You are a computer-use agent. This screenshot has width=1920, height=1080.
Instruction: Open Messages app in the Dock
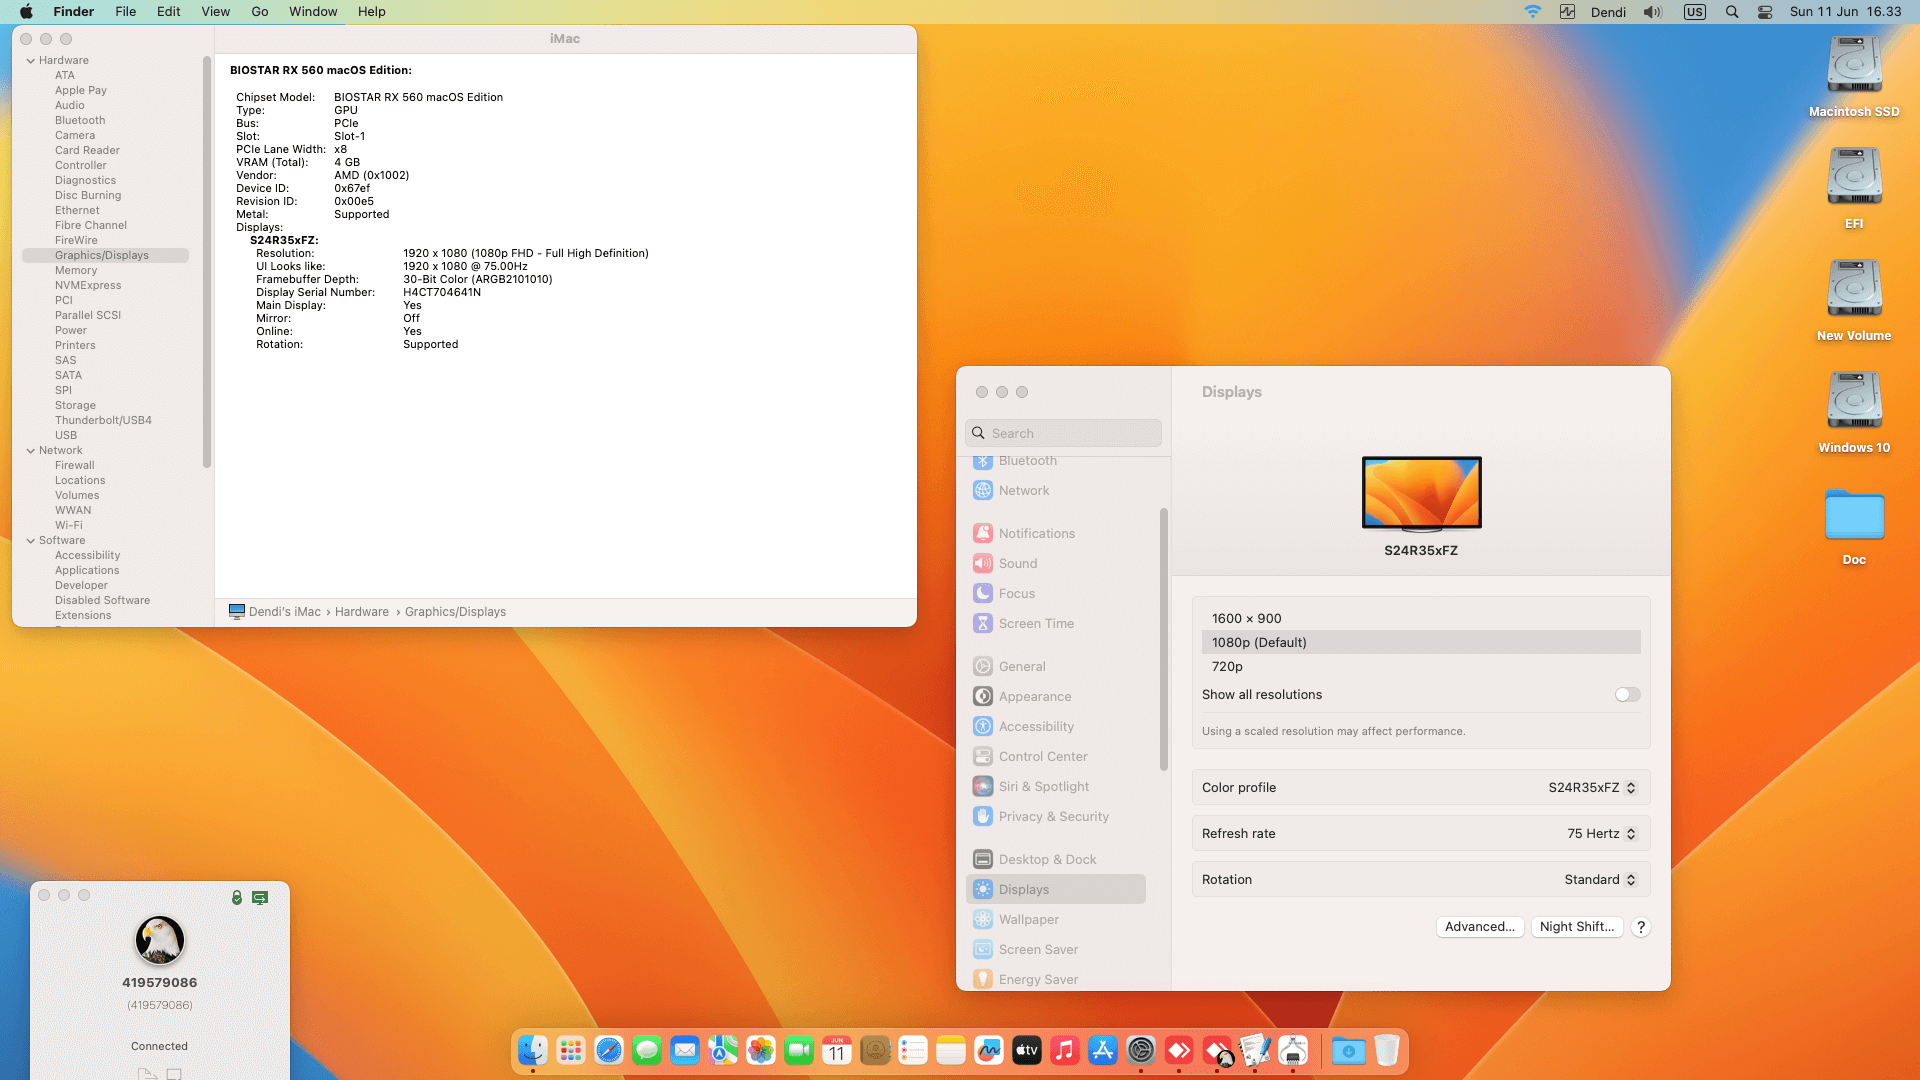647,1050
